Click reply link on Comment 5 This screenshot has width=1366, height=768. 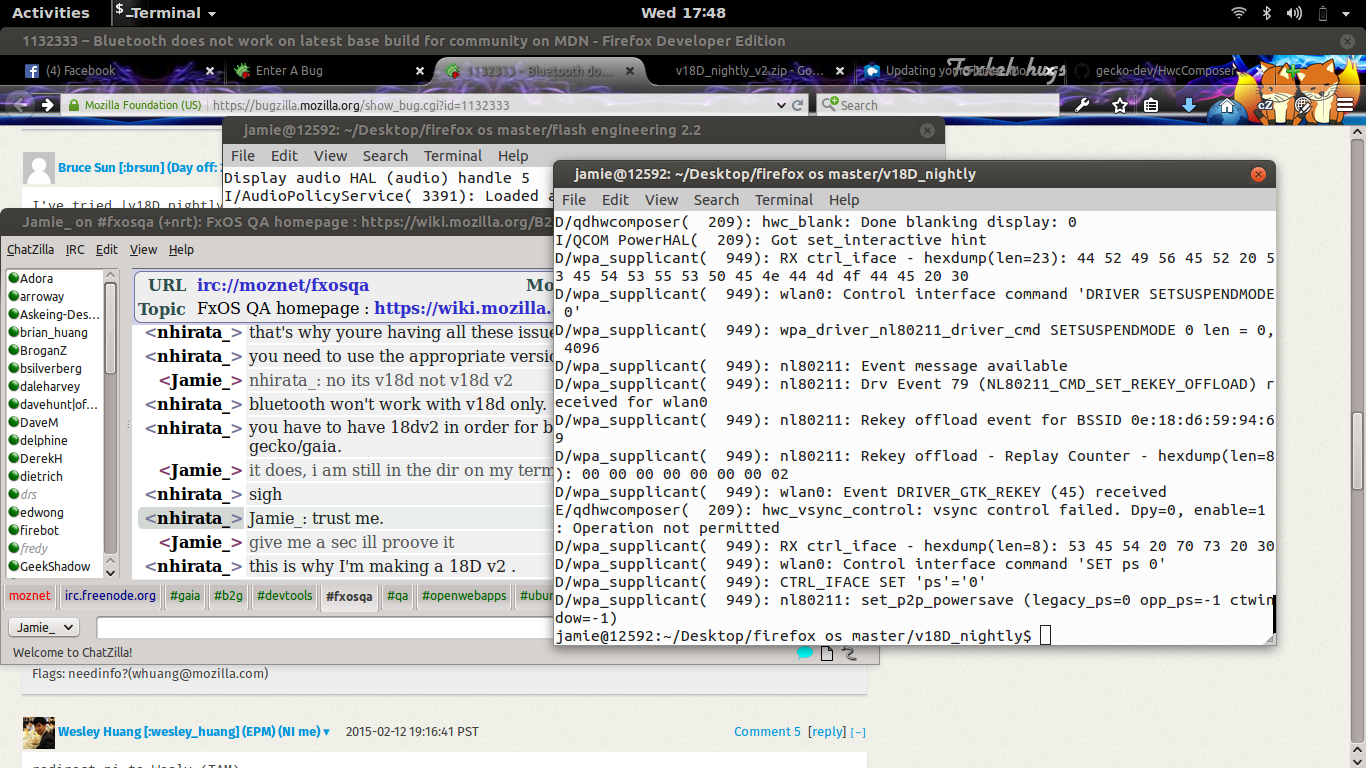tap(827, 732)
